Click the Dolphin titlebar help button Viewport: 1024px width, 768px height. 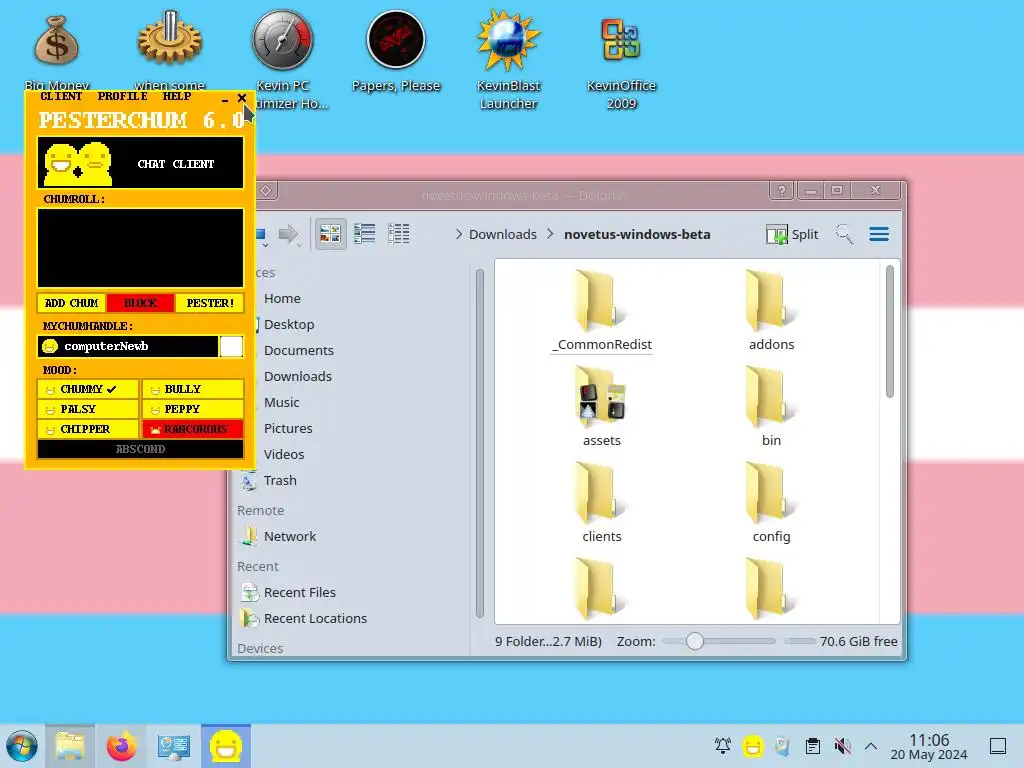[781, 191]
